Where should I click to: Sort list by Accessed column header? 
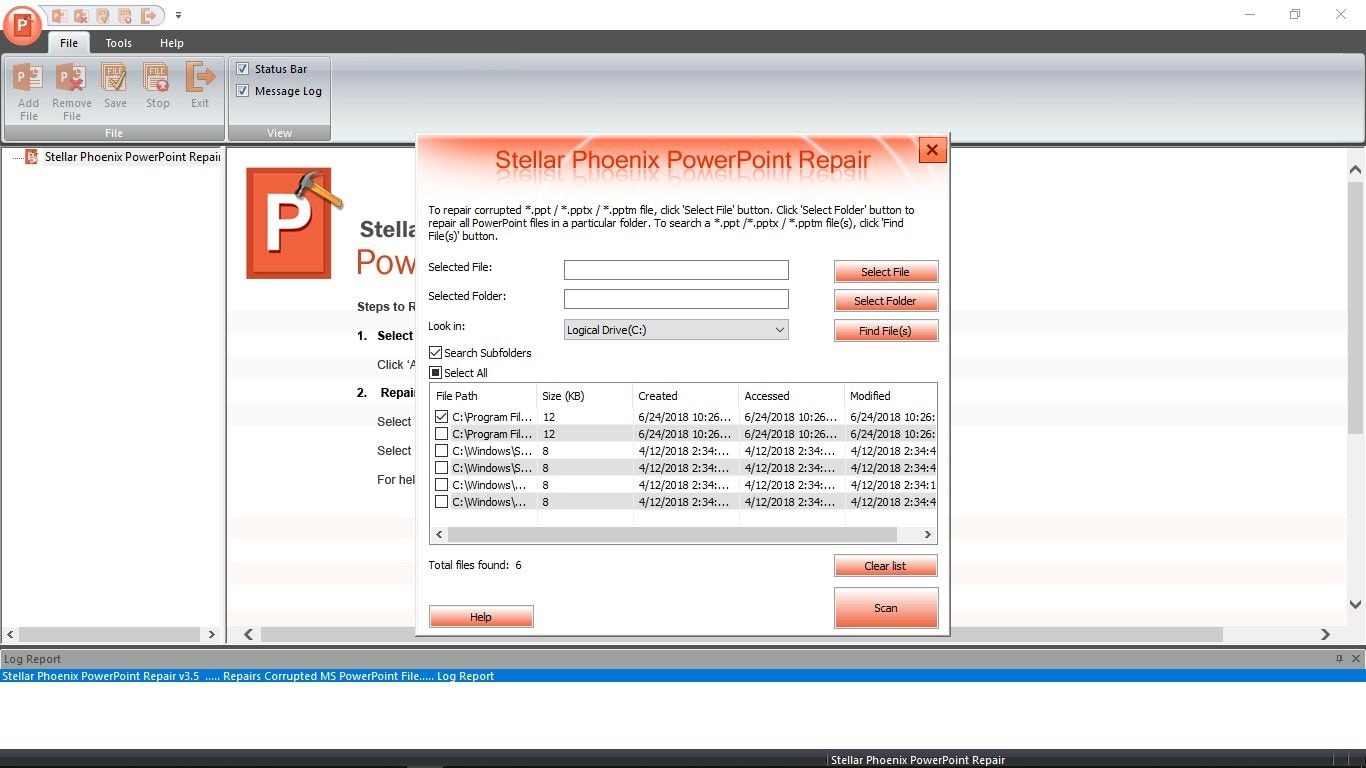(791, 396)
